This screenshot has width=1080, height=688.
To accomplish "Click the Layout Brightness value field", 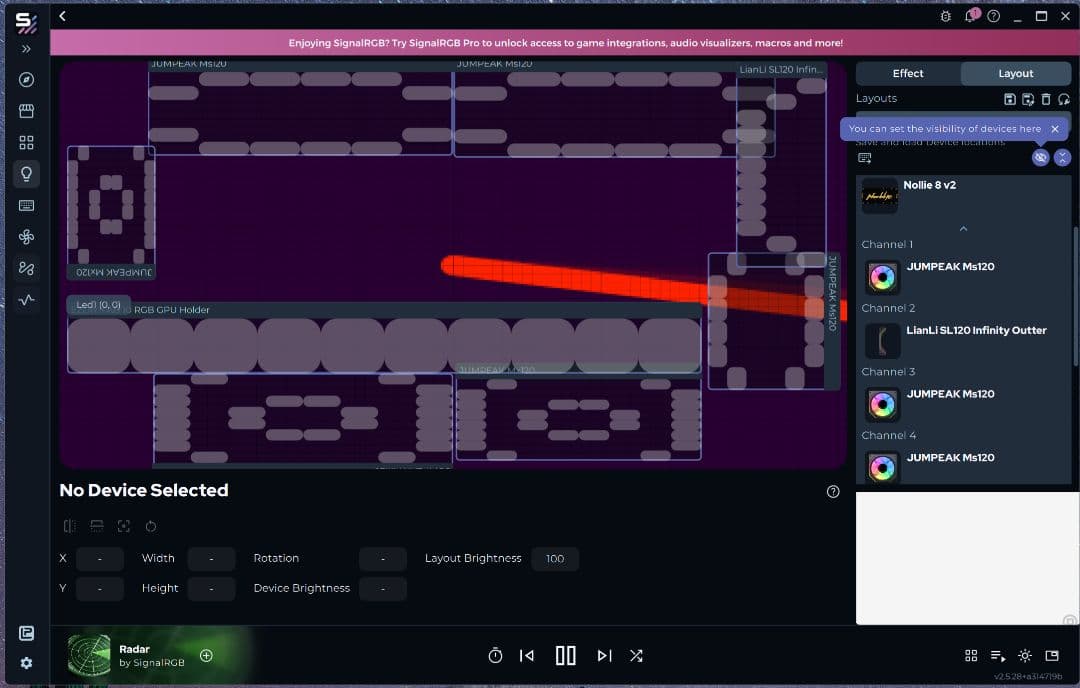I will point(555,559).
